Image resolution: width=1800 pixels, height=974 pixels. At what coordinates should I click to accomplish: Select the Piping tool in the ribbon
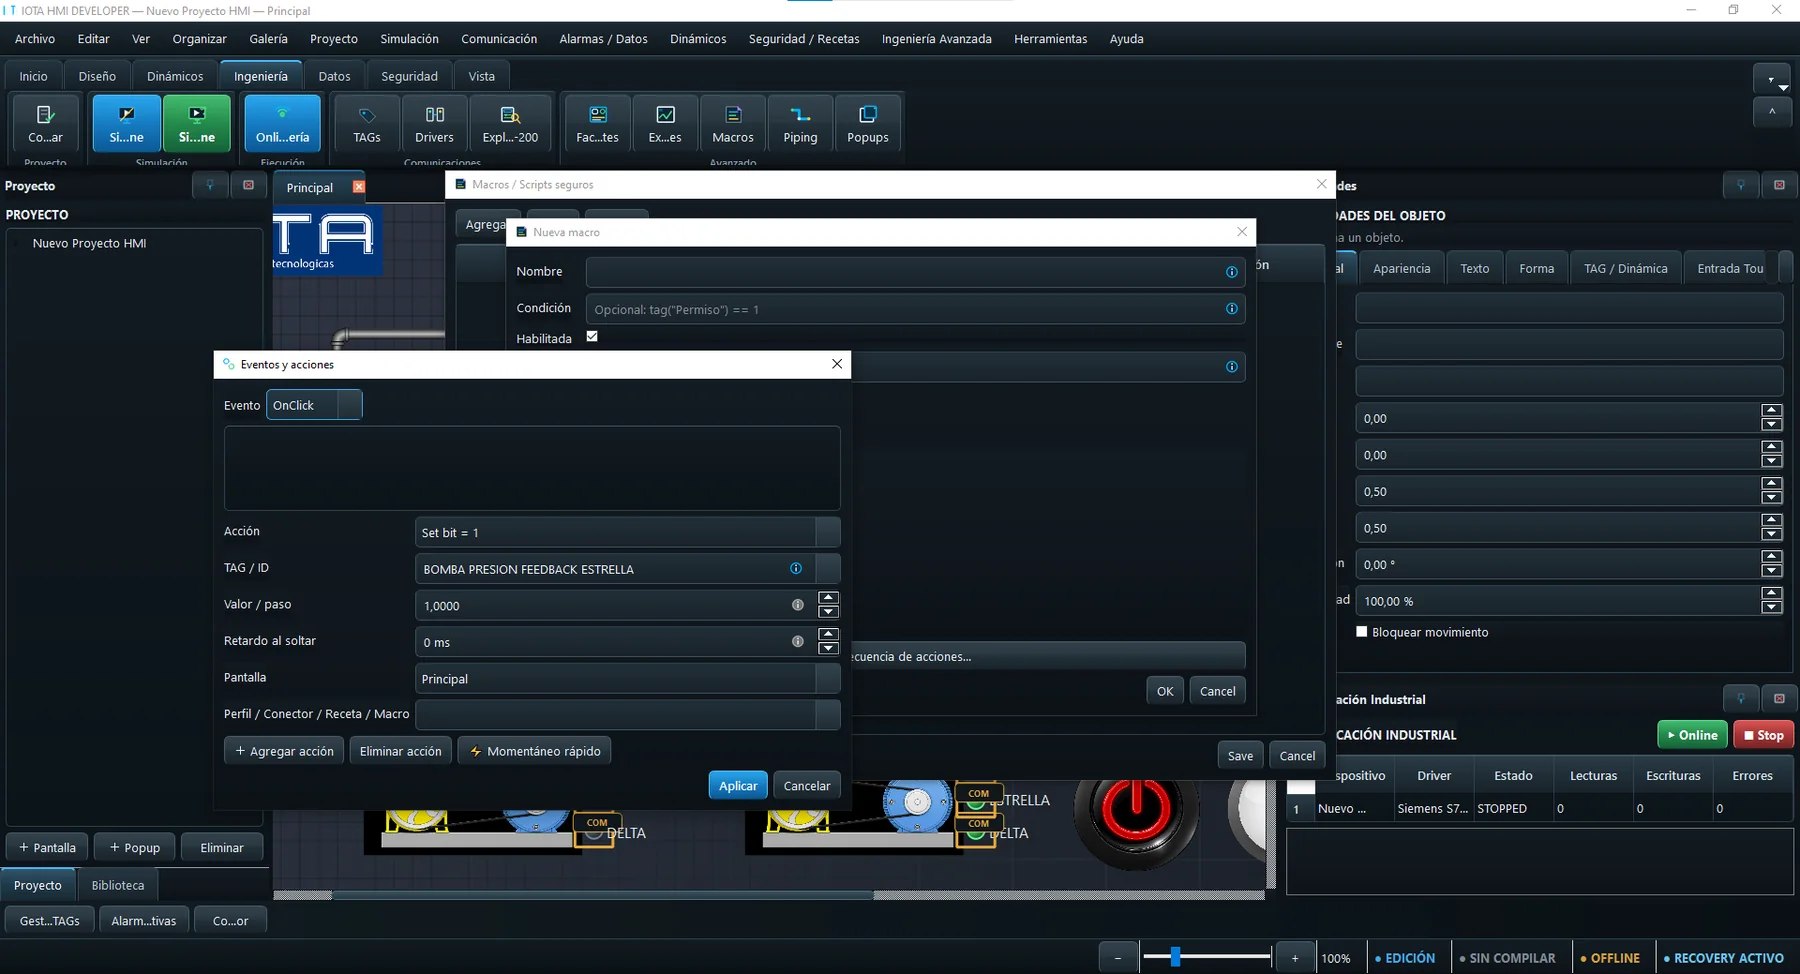[x=800, y=123]
